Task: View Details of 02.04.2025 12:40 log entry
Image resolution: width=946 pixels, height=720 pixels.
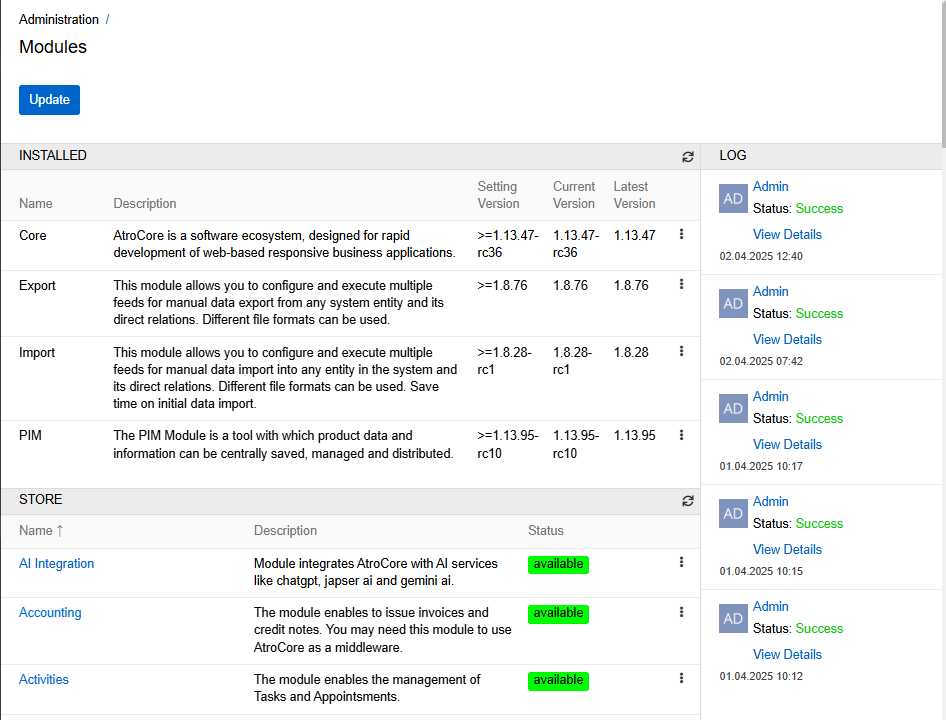Action: pos(787,235)
